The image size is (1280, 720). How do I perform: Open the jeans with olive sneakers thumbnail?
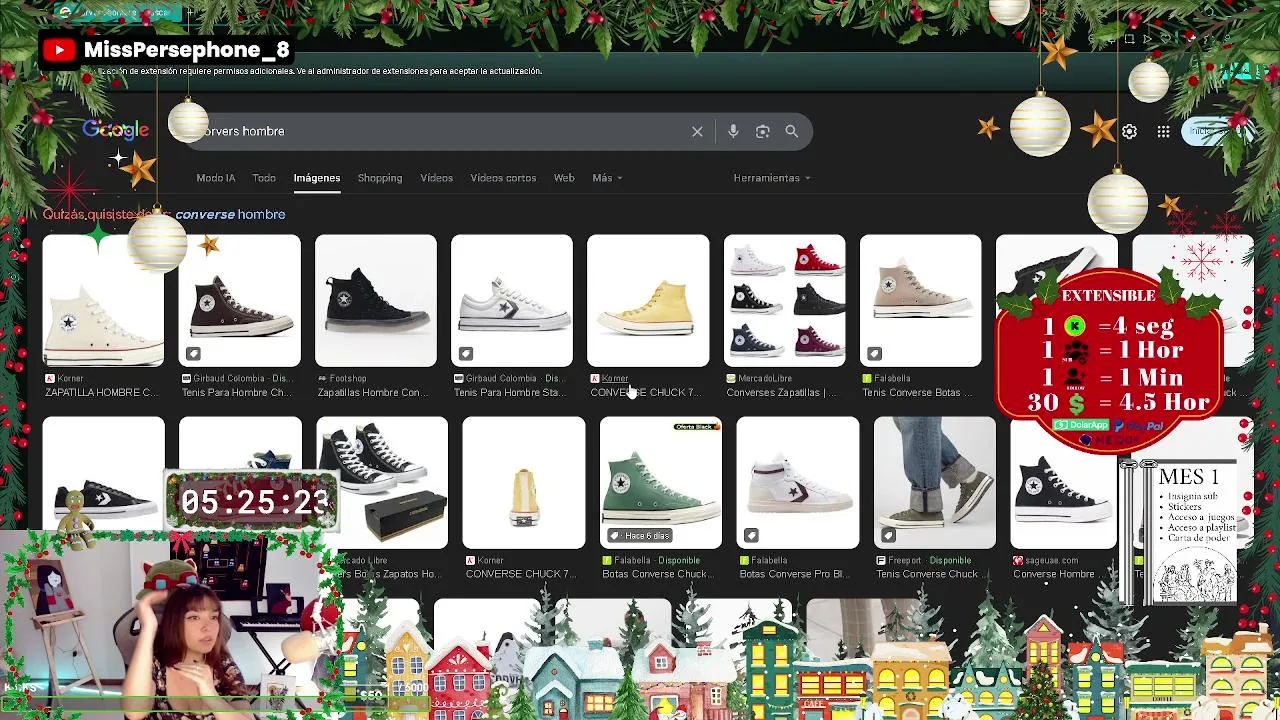935,483
